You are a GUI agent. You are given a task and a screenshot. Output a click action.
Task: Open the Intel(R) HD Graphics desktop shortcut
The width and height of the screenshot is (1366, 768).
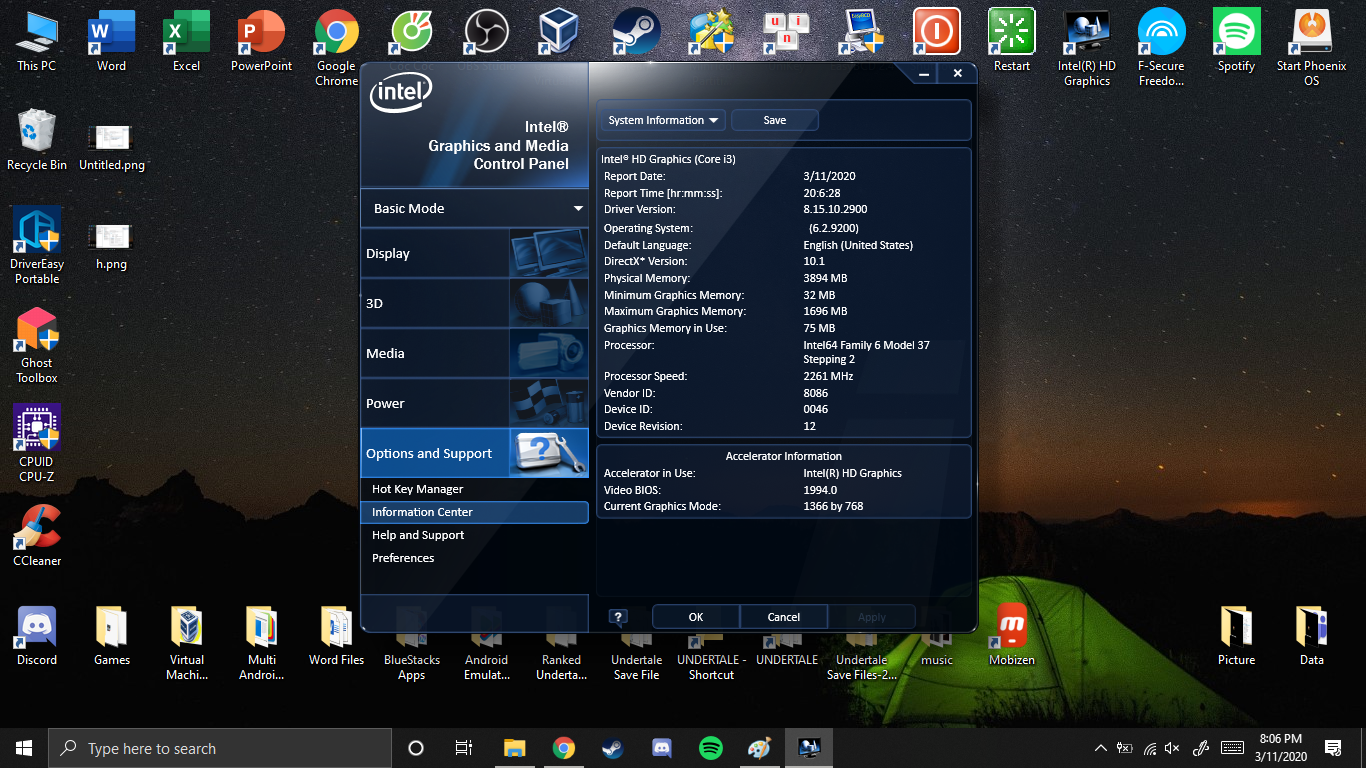[x=1087, y=47]
